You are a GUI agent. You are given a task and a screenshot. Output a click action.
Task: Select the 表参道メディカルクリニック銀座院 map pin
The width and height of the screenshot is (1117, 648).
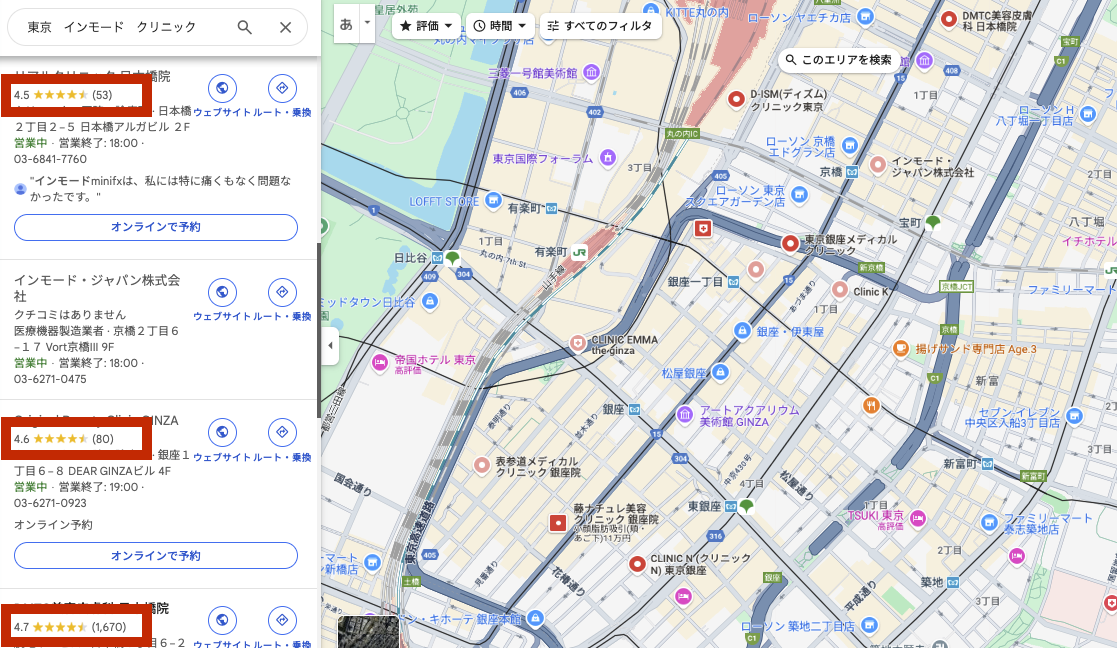click(482, 466)
